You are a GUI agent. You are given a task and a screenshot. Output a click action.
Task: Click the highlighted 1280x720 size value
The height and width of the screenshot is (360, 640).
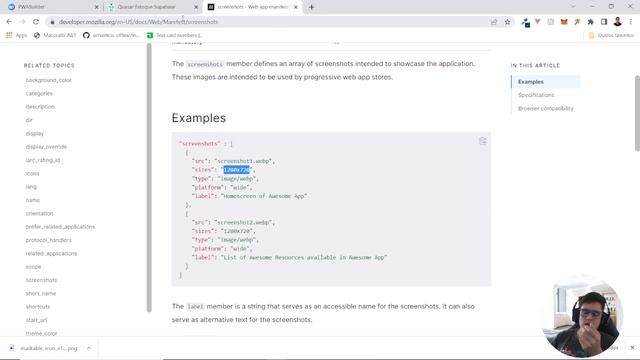(x=236, y=170)
